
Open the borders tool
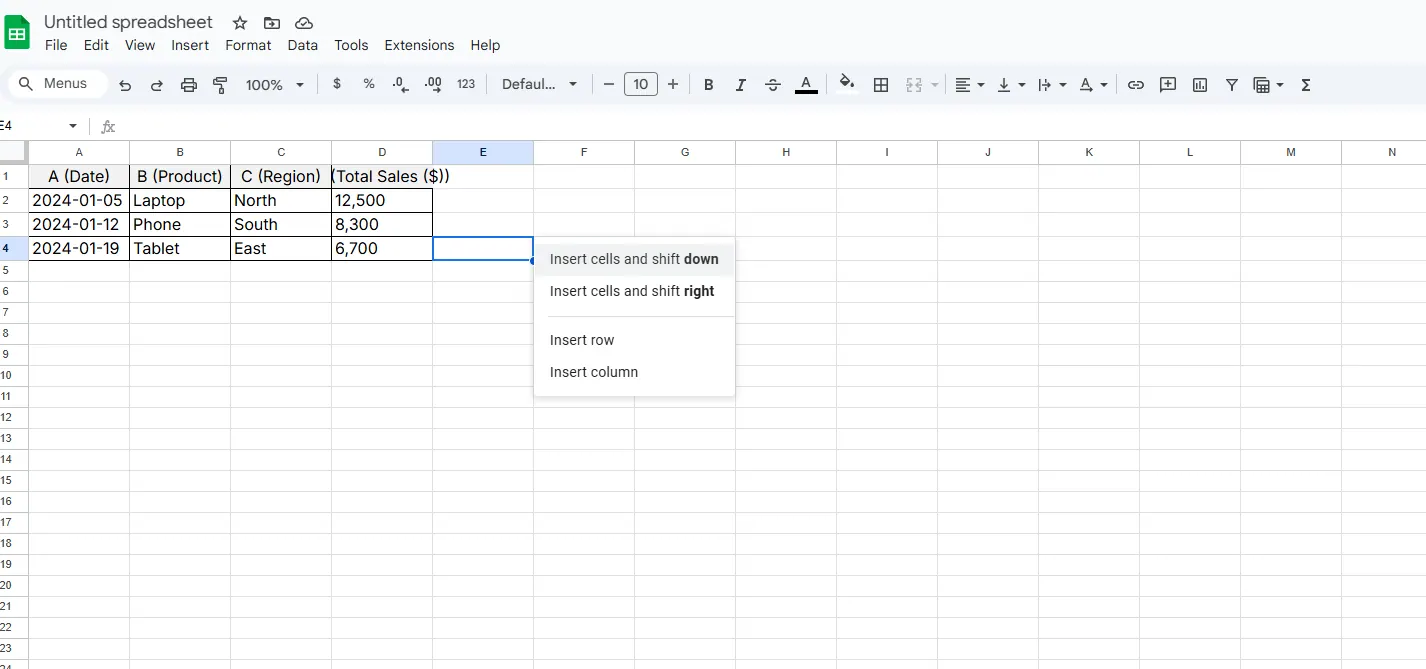click(881, 85)
